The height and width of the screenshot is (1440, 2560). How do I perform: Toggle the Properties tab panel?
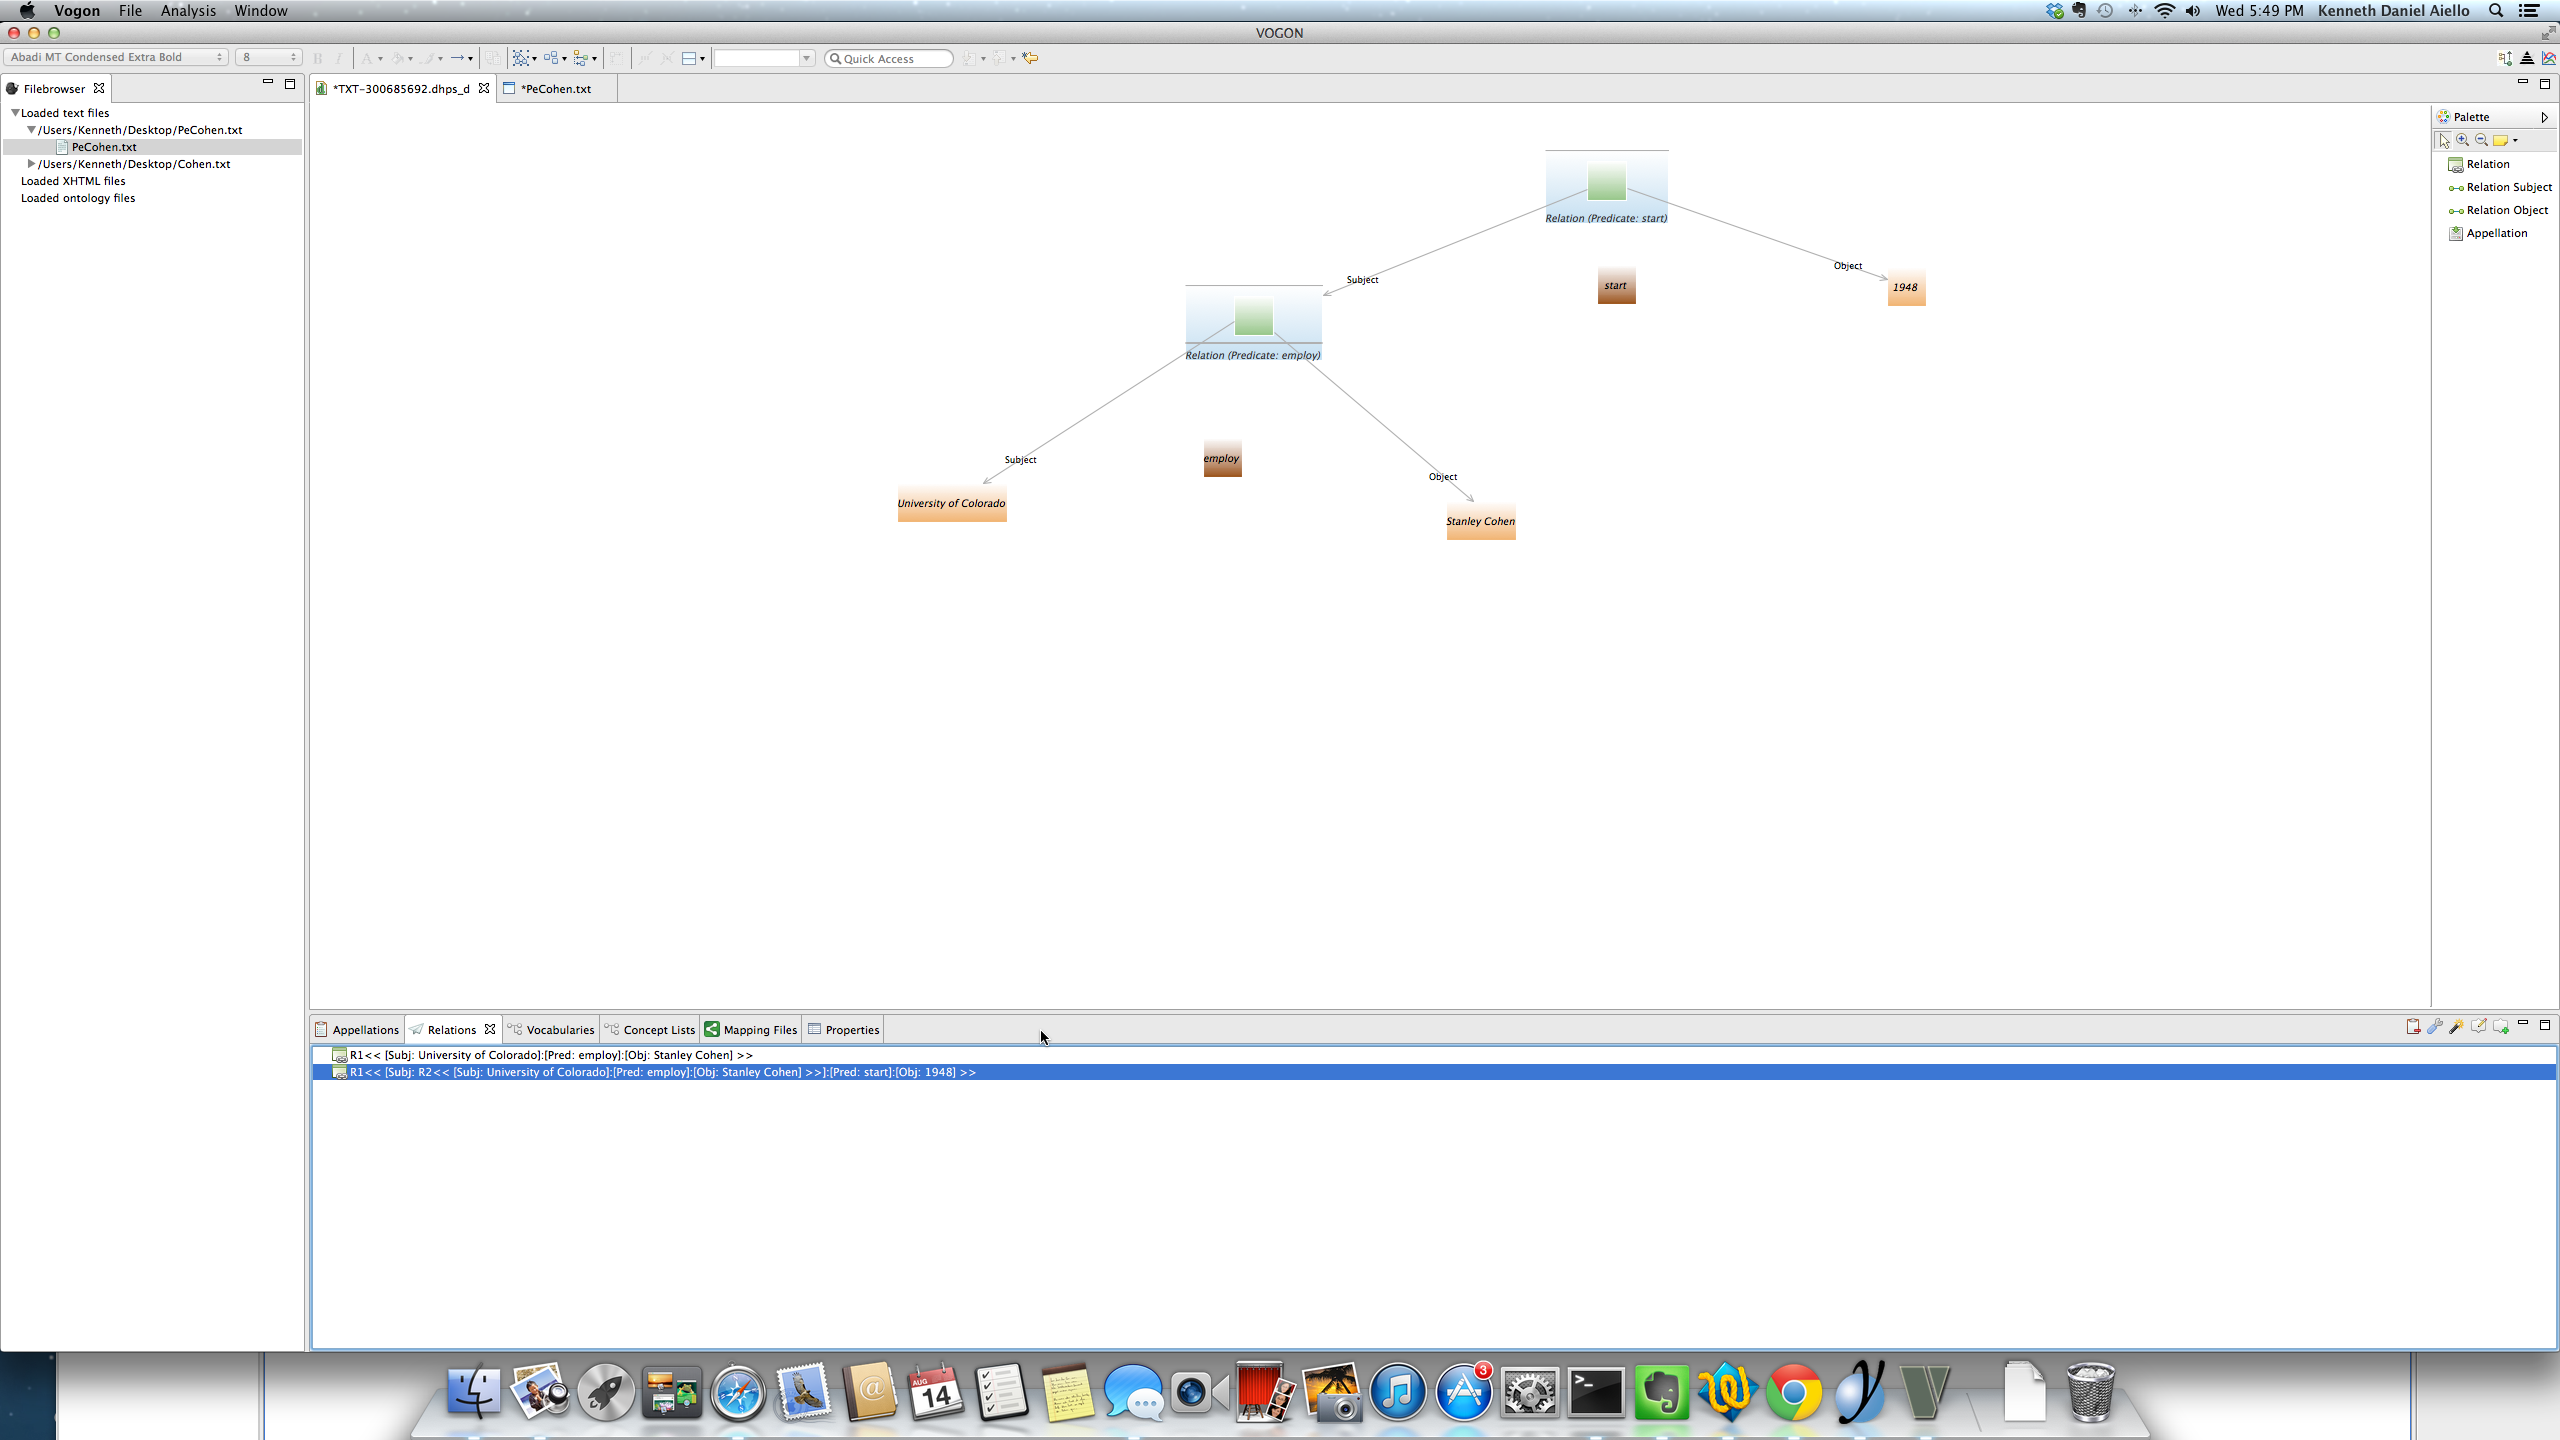[853, 1029]
